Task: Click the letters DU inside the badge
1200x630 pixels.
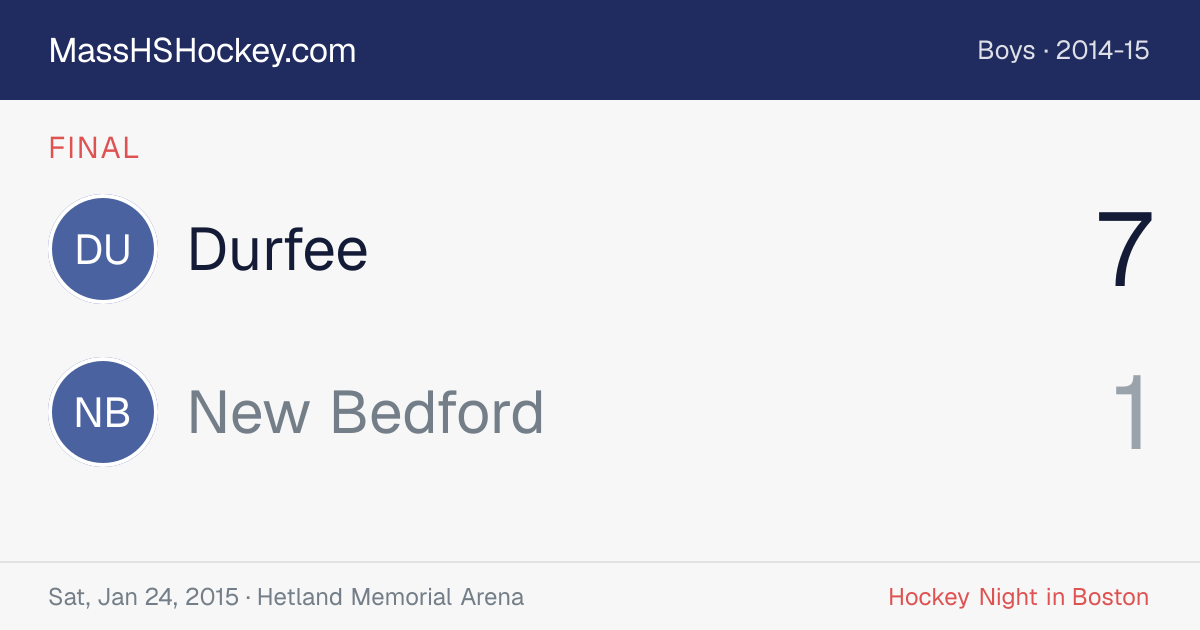Action: click(x=103, y=249)
